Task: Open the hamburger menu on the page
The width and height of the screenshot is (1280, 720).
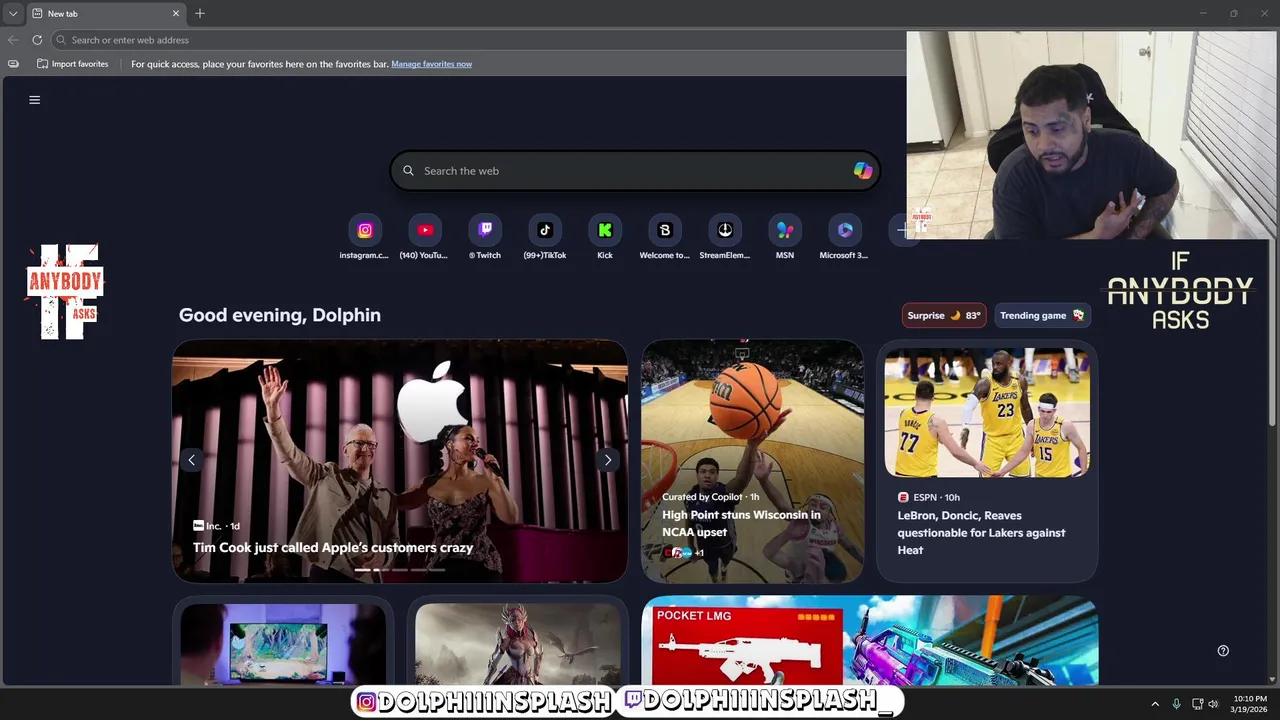Action: [x=35, y=100]
